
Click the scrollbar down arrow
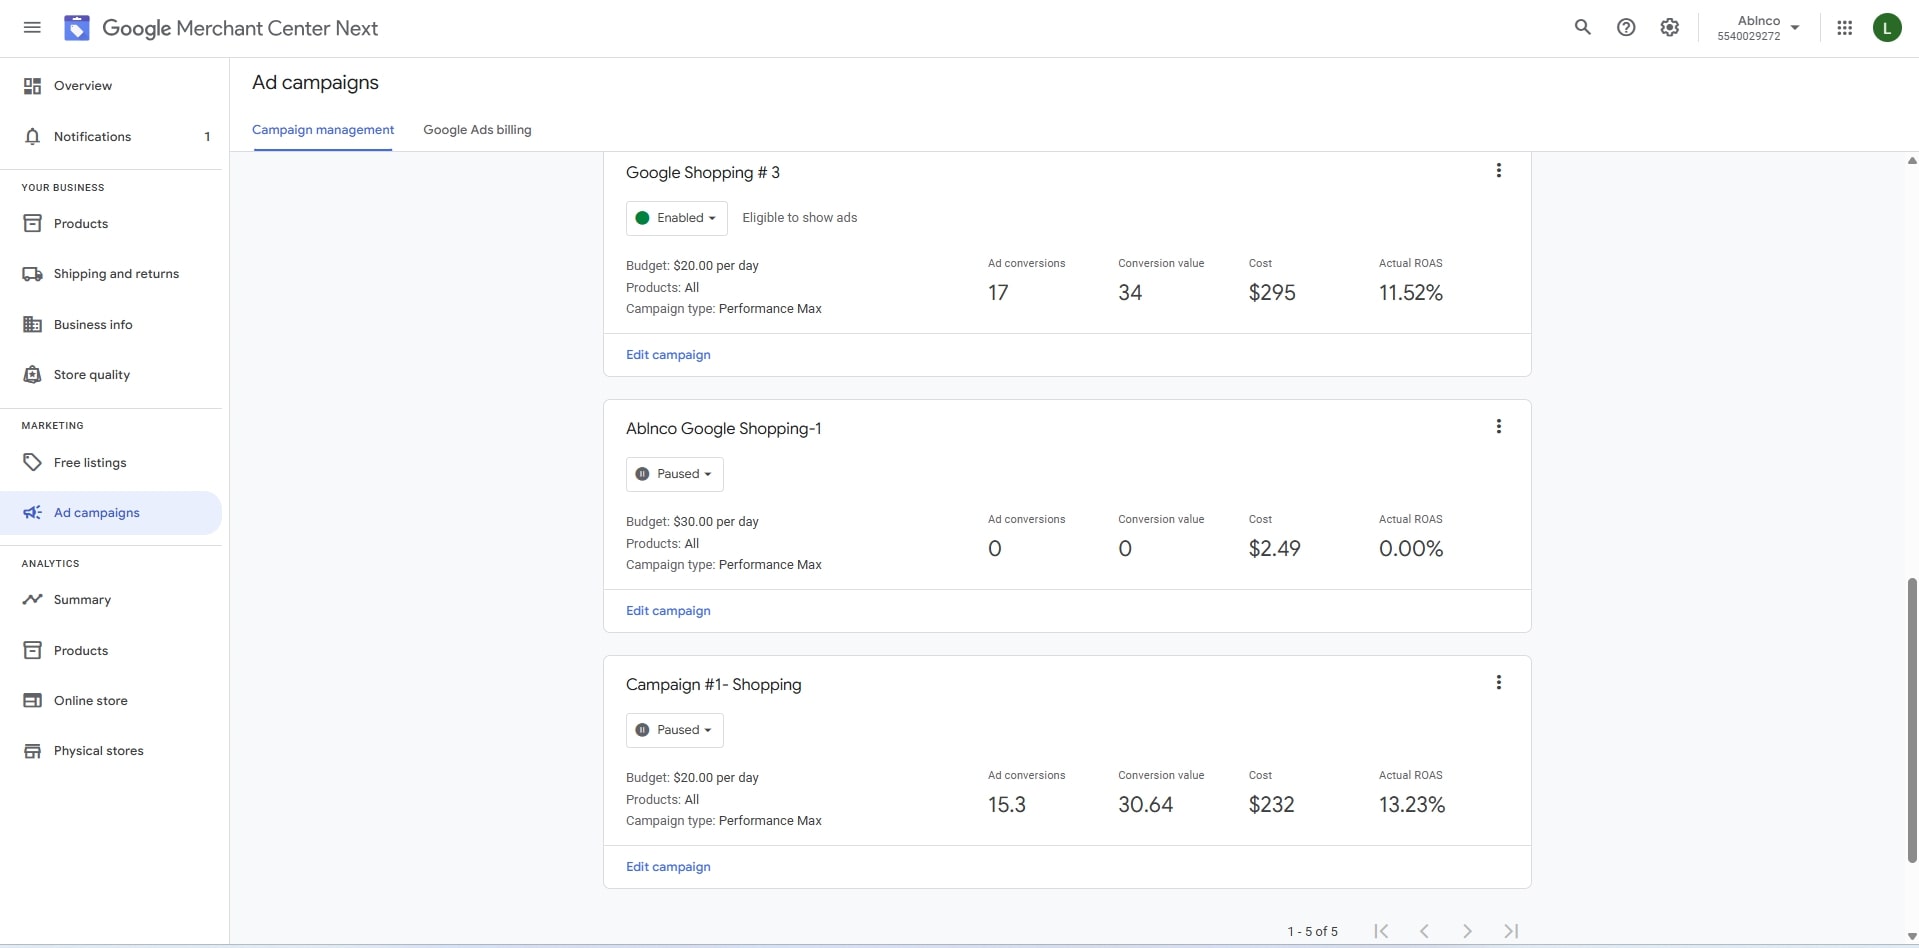(1912, 937)
